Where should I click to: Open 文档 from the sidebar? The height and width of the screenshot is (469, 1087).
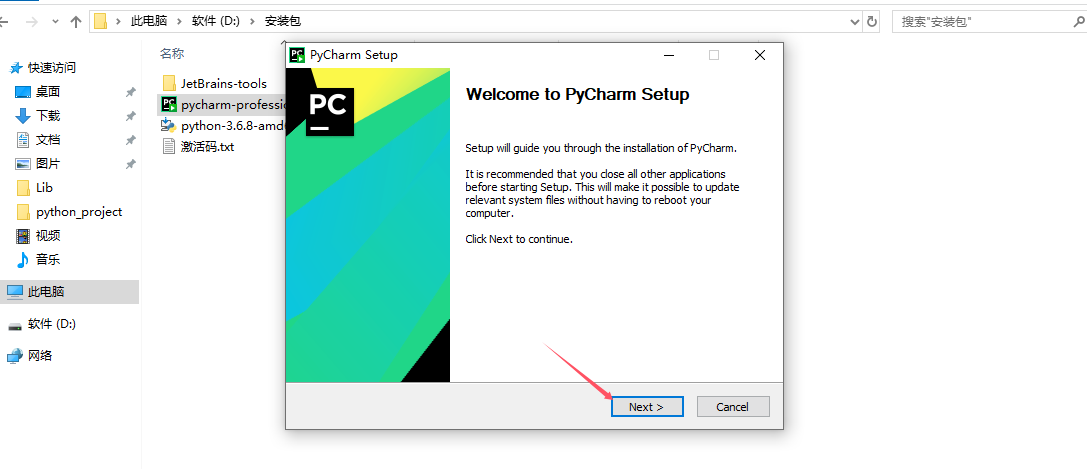pyautogui.click(x=48, y=140)
